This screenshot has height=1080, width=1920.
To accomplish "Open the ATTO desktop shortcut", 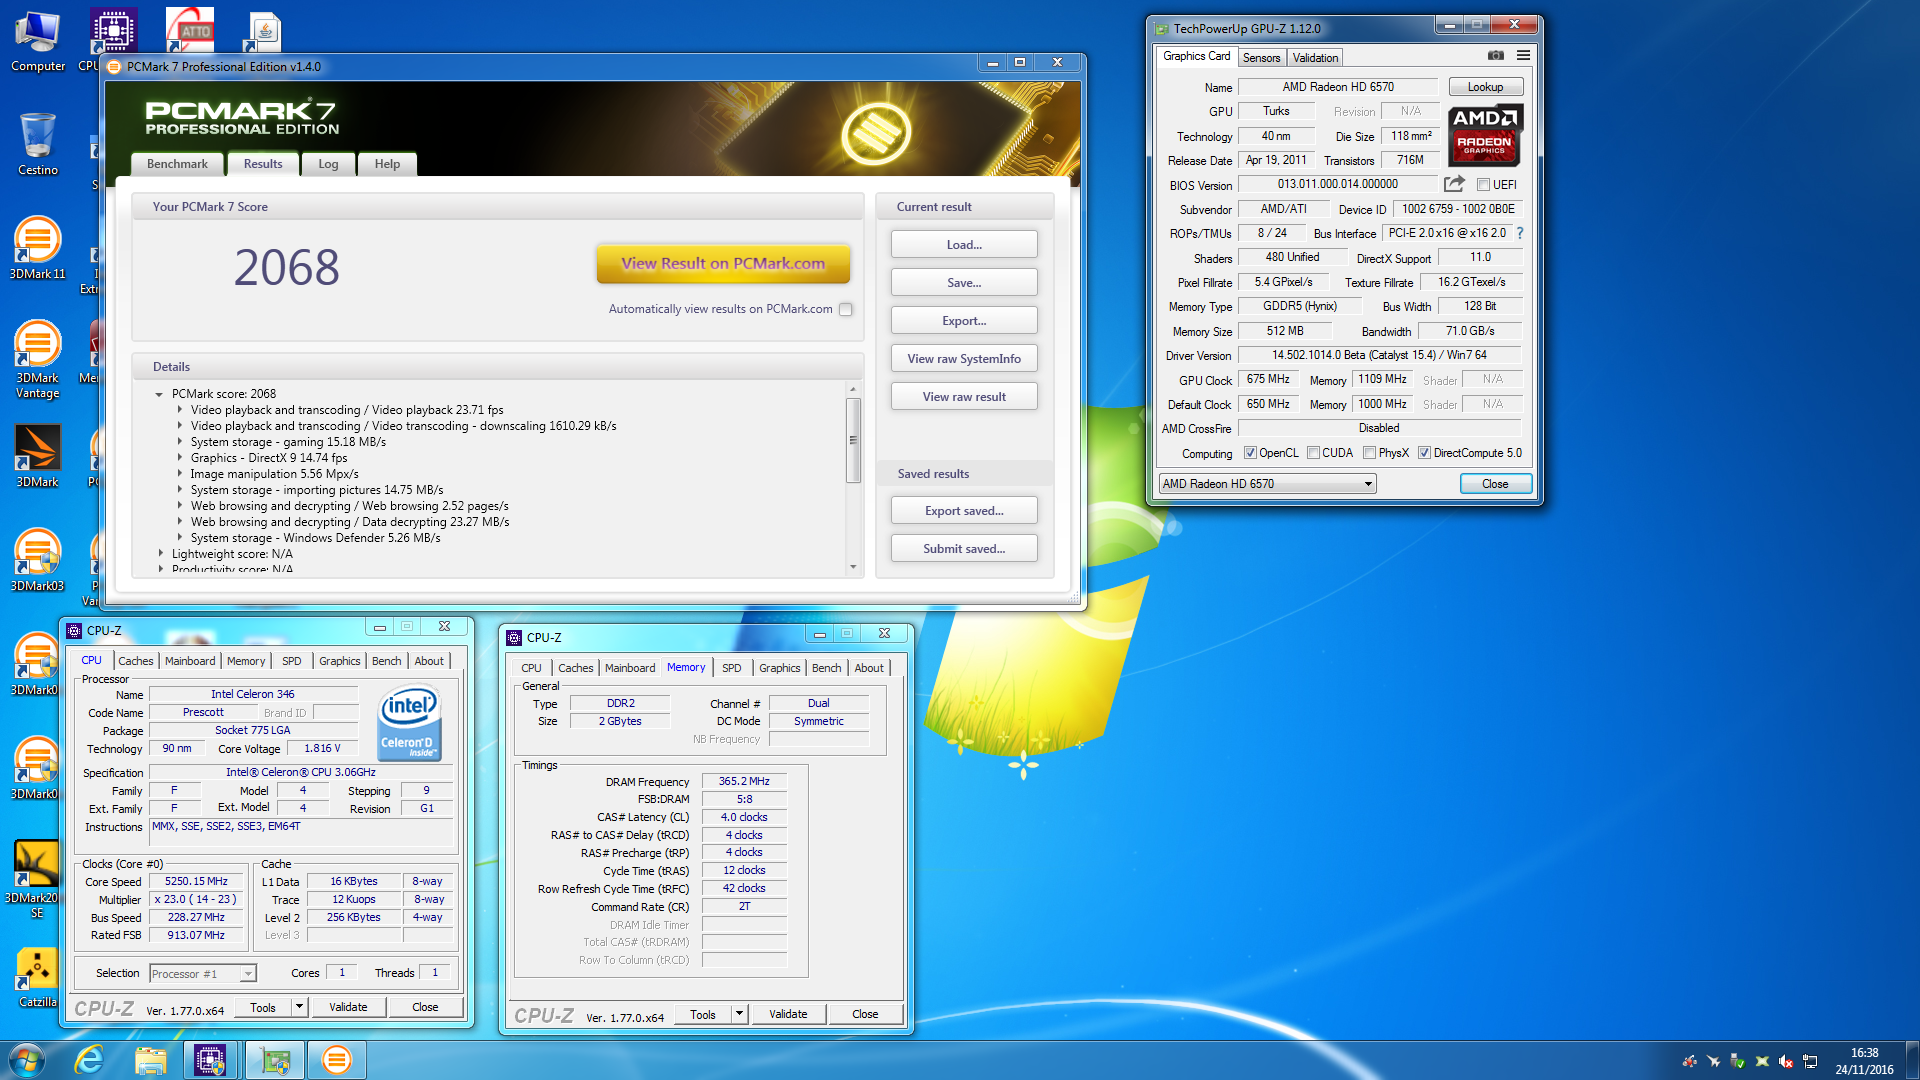I will tap(190, 30).
